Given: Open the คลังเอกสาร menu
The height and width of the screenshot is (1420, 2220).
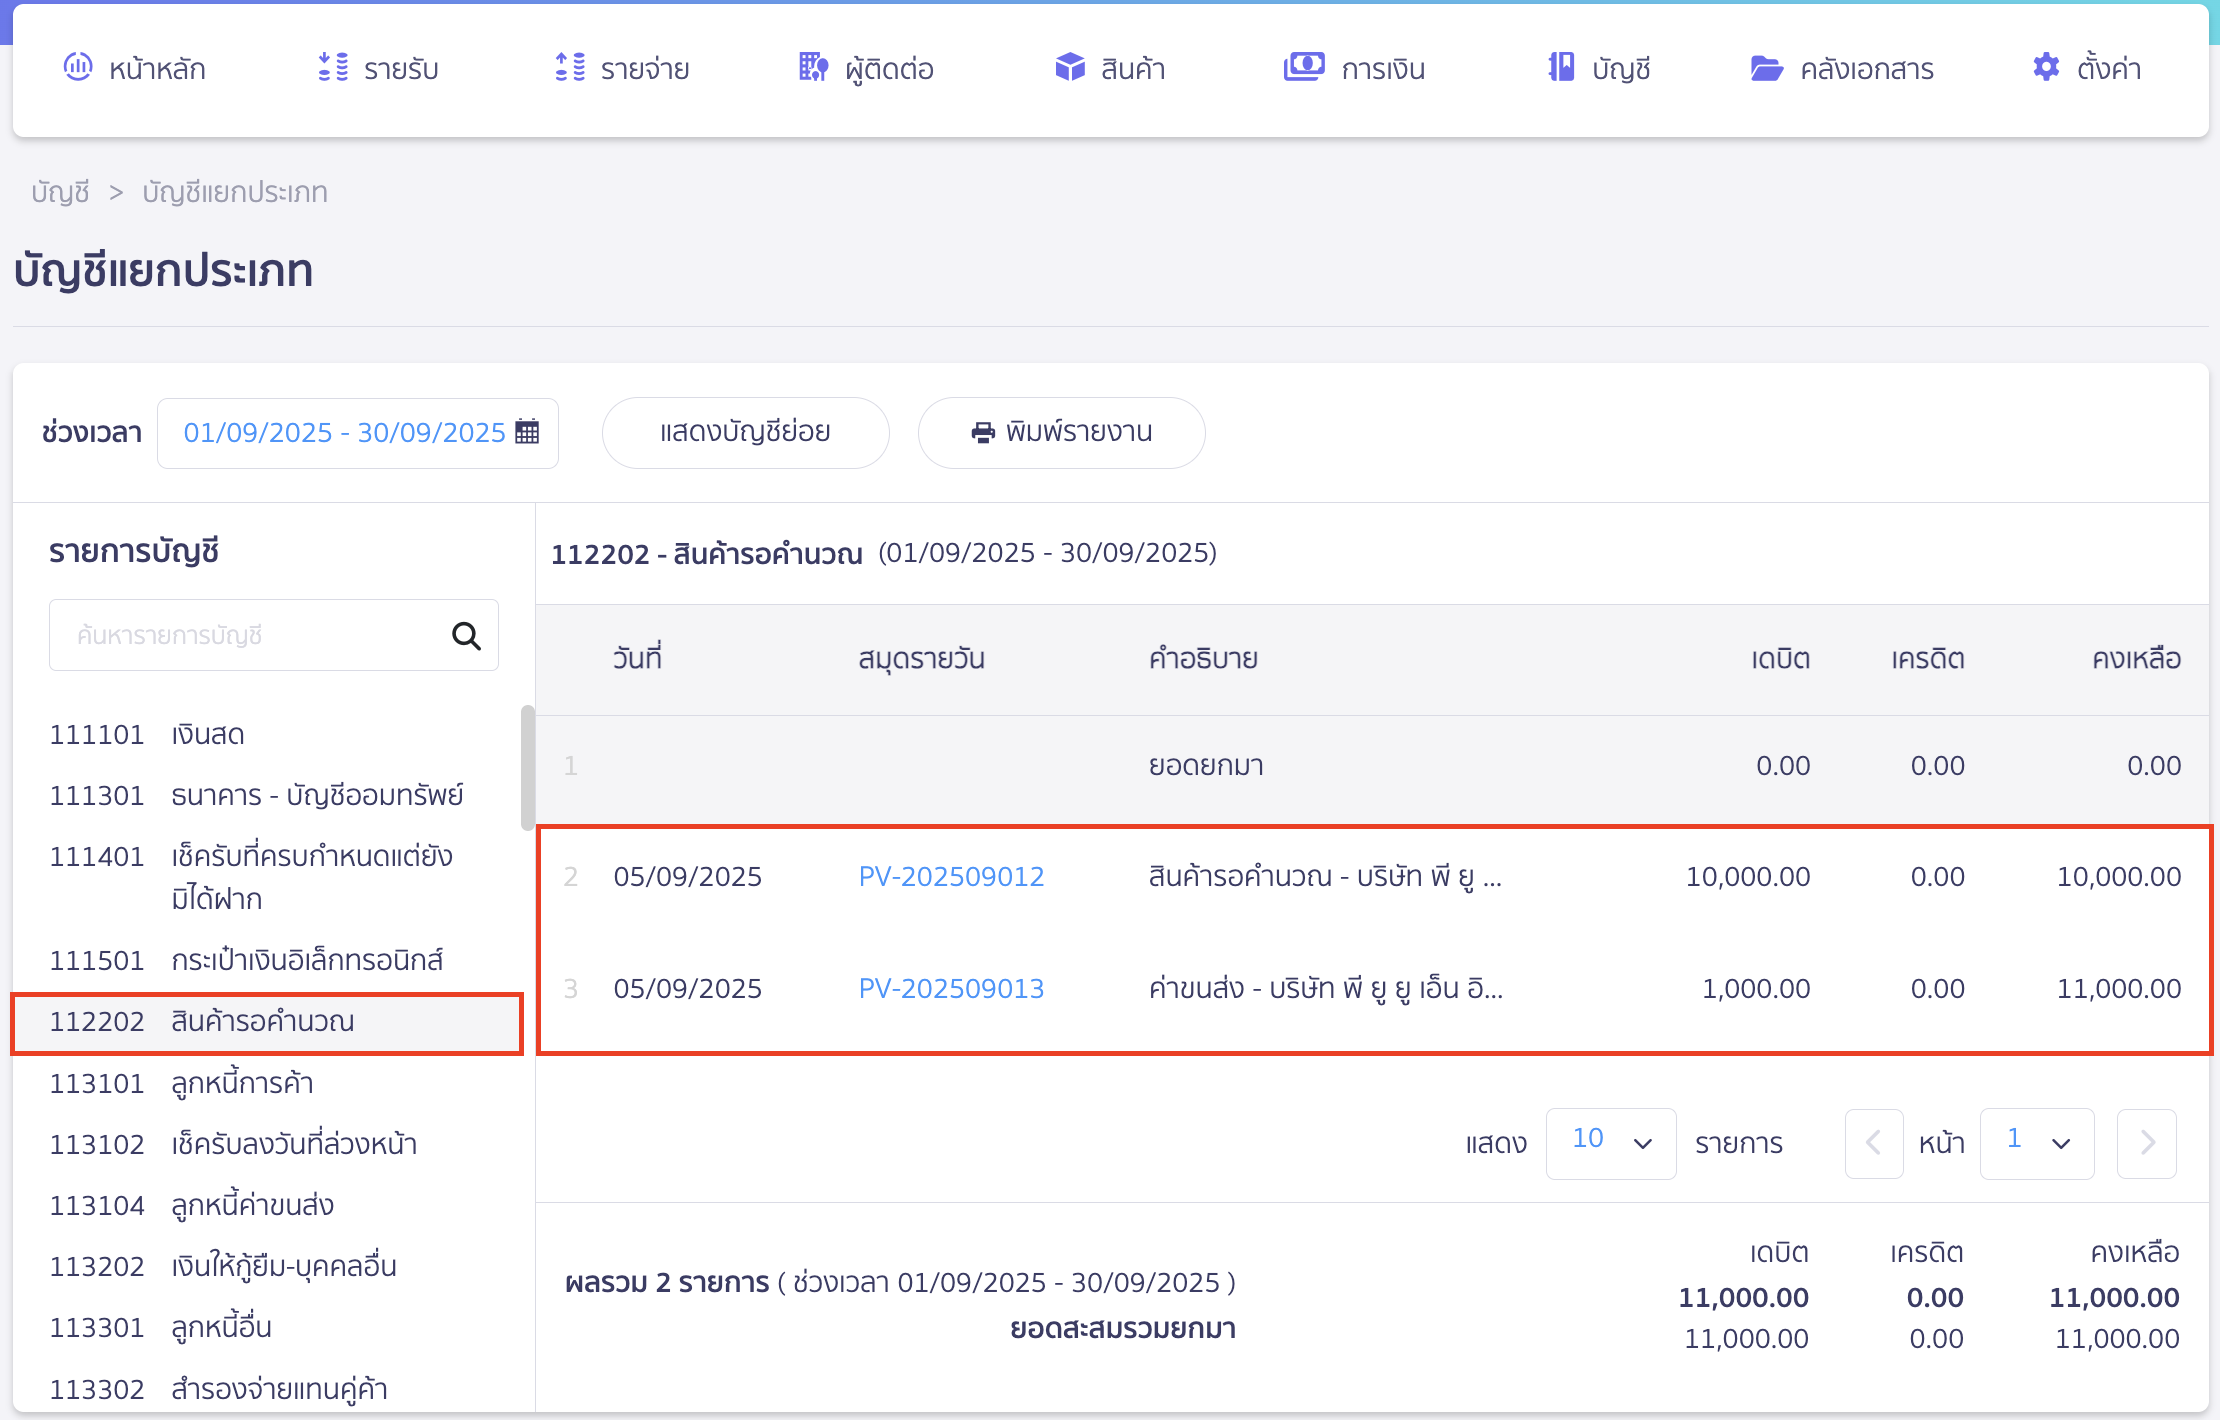Looking at the screenshot, I should 1843,68.
